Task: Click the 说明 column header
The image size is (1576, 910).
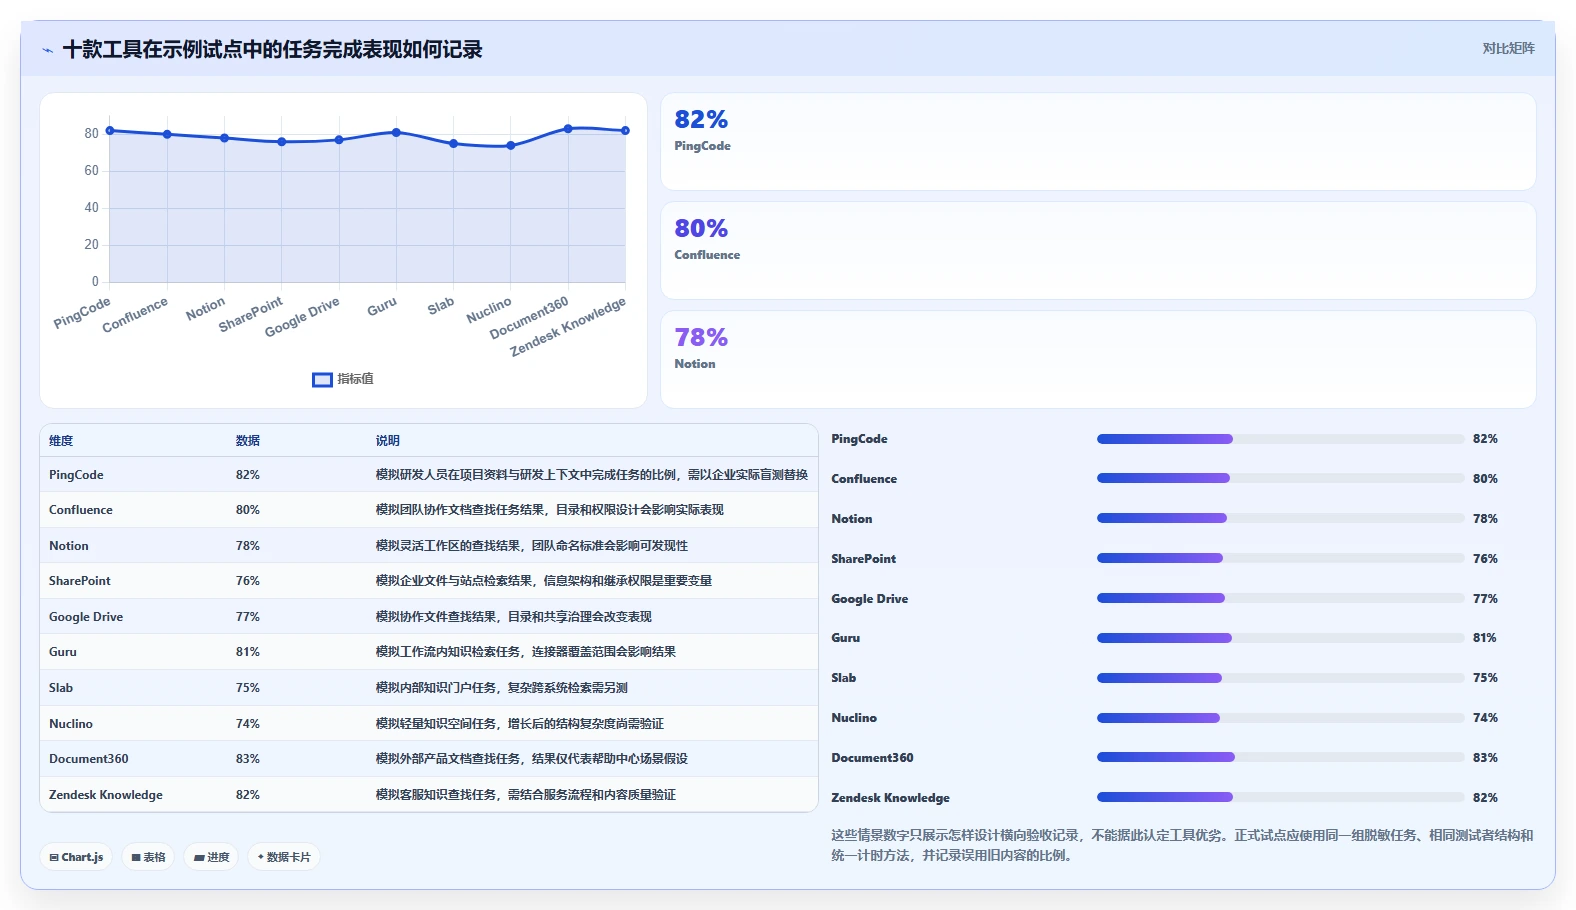Action: 388,441
